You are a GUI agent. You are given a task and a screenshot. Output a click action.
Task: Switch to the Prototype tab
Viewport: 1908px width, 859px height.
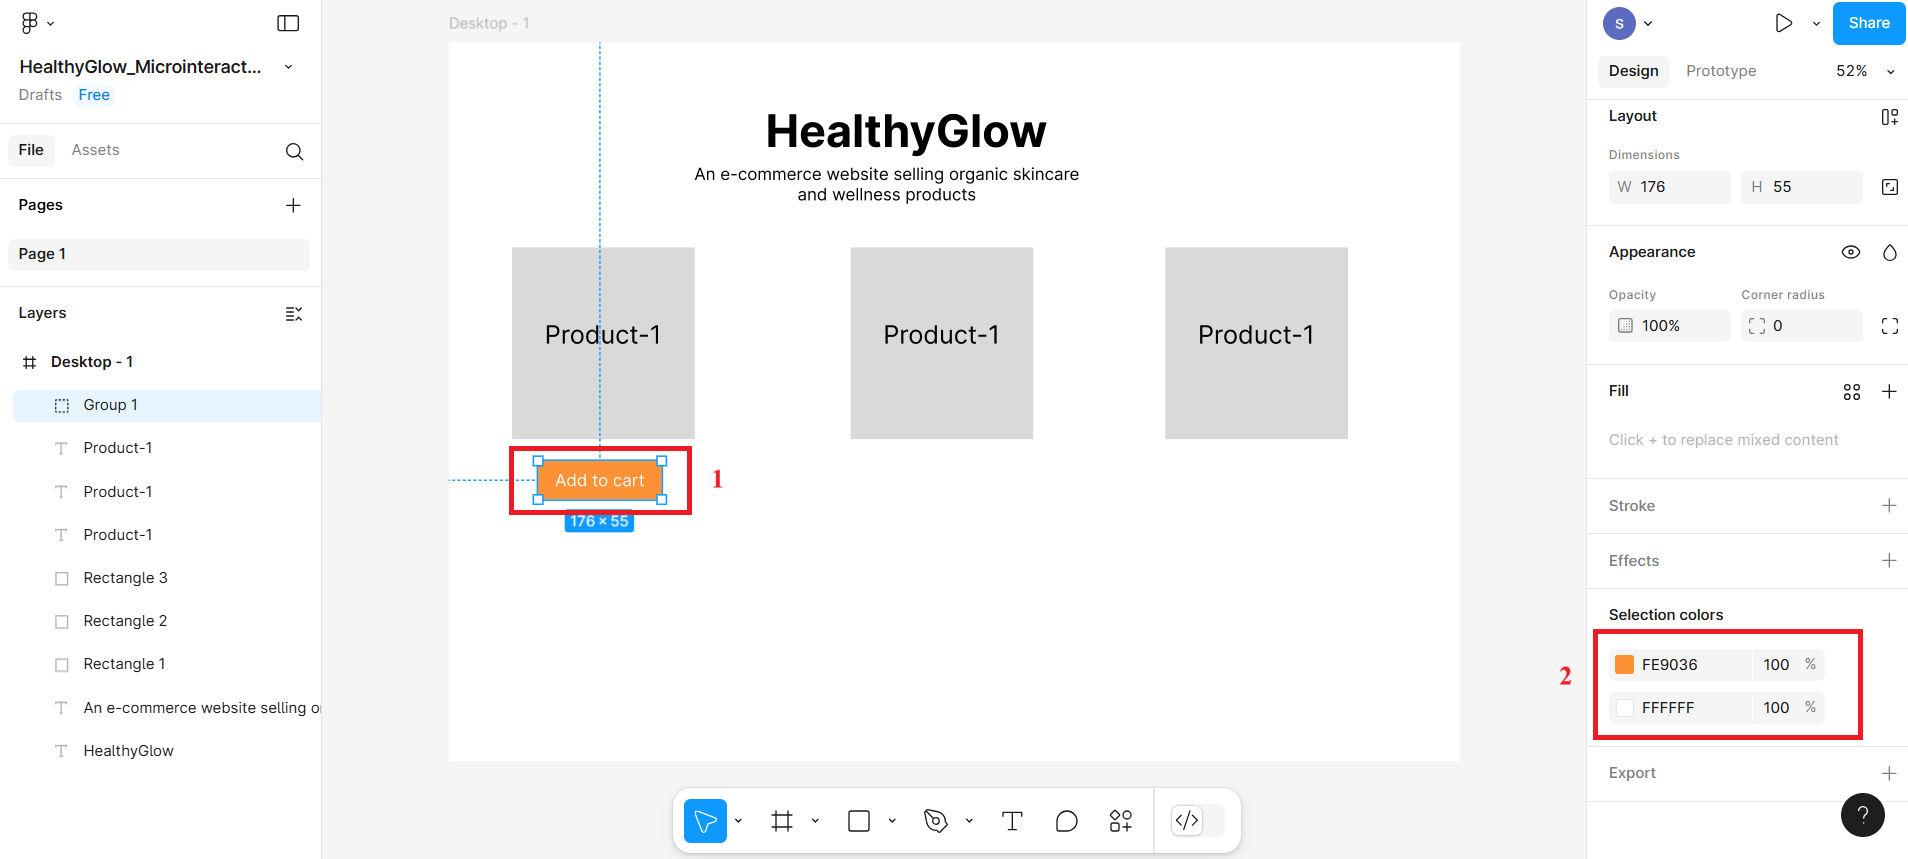(x=1721, y=71)
